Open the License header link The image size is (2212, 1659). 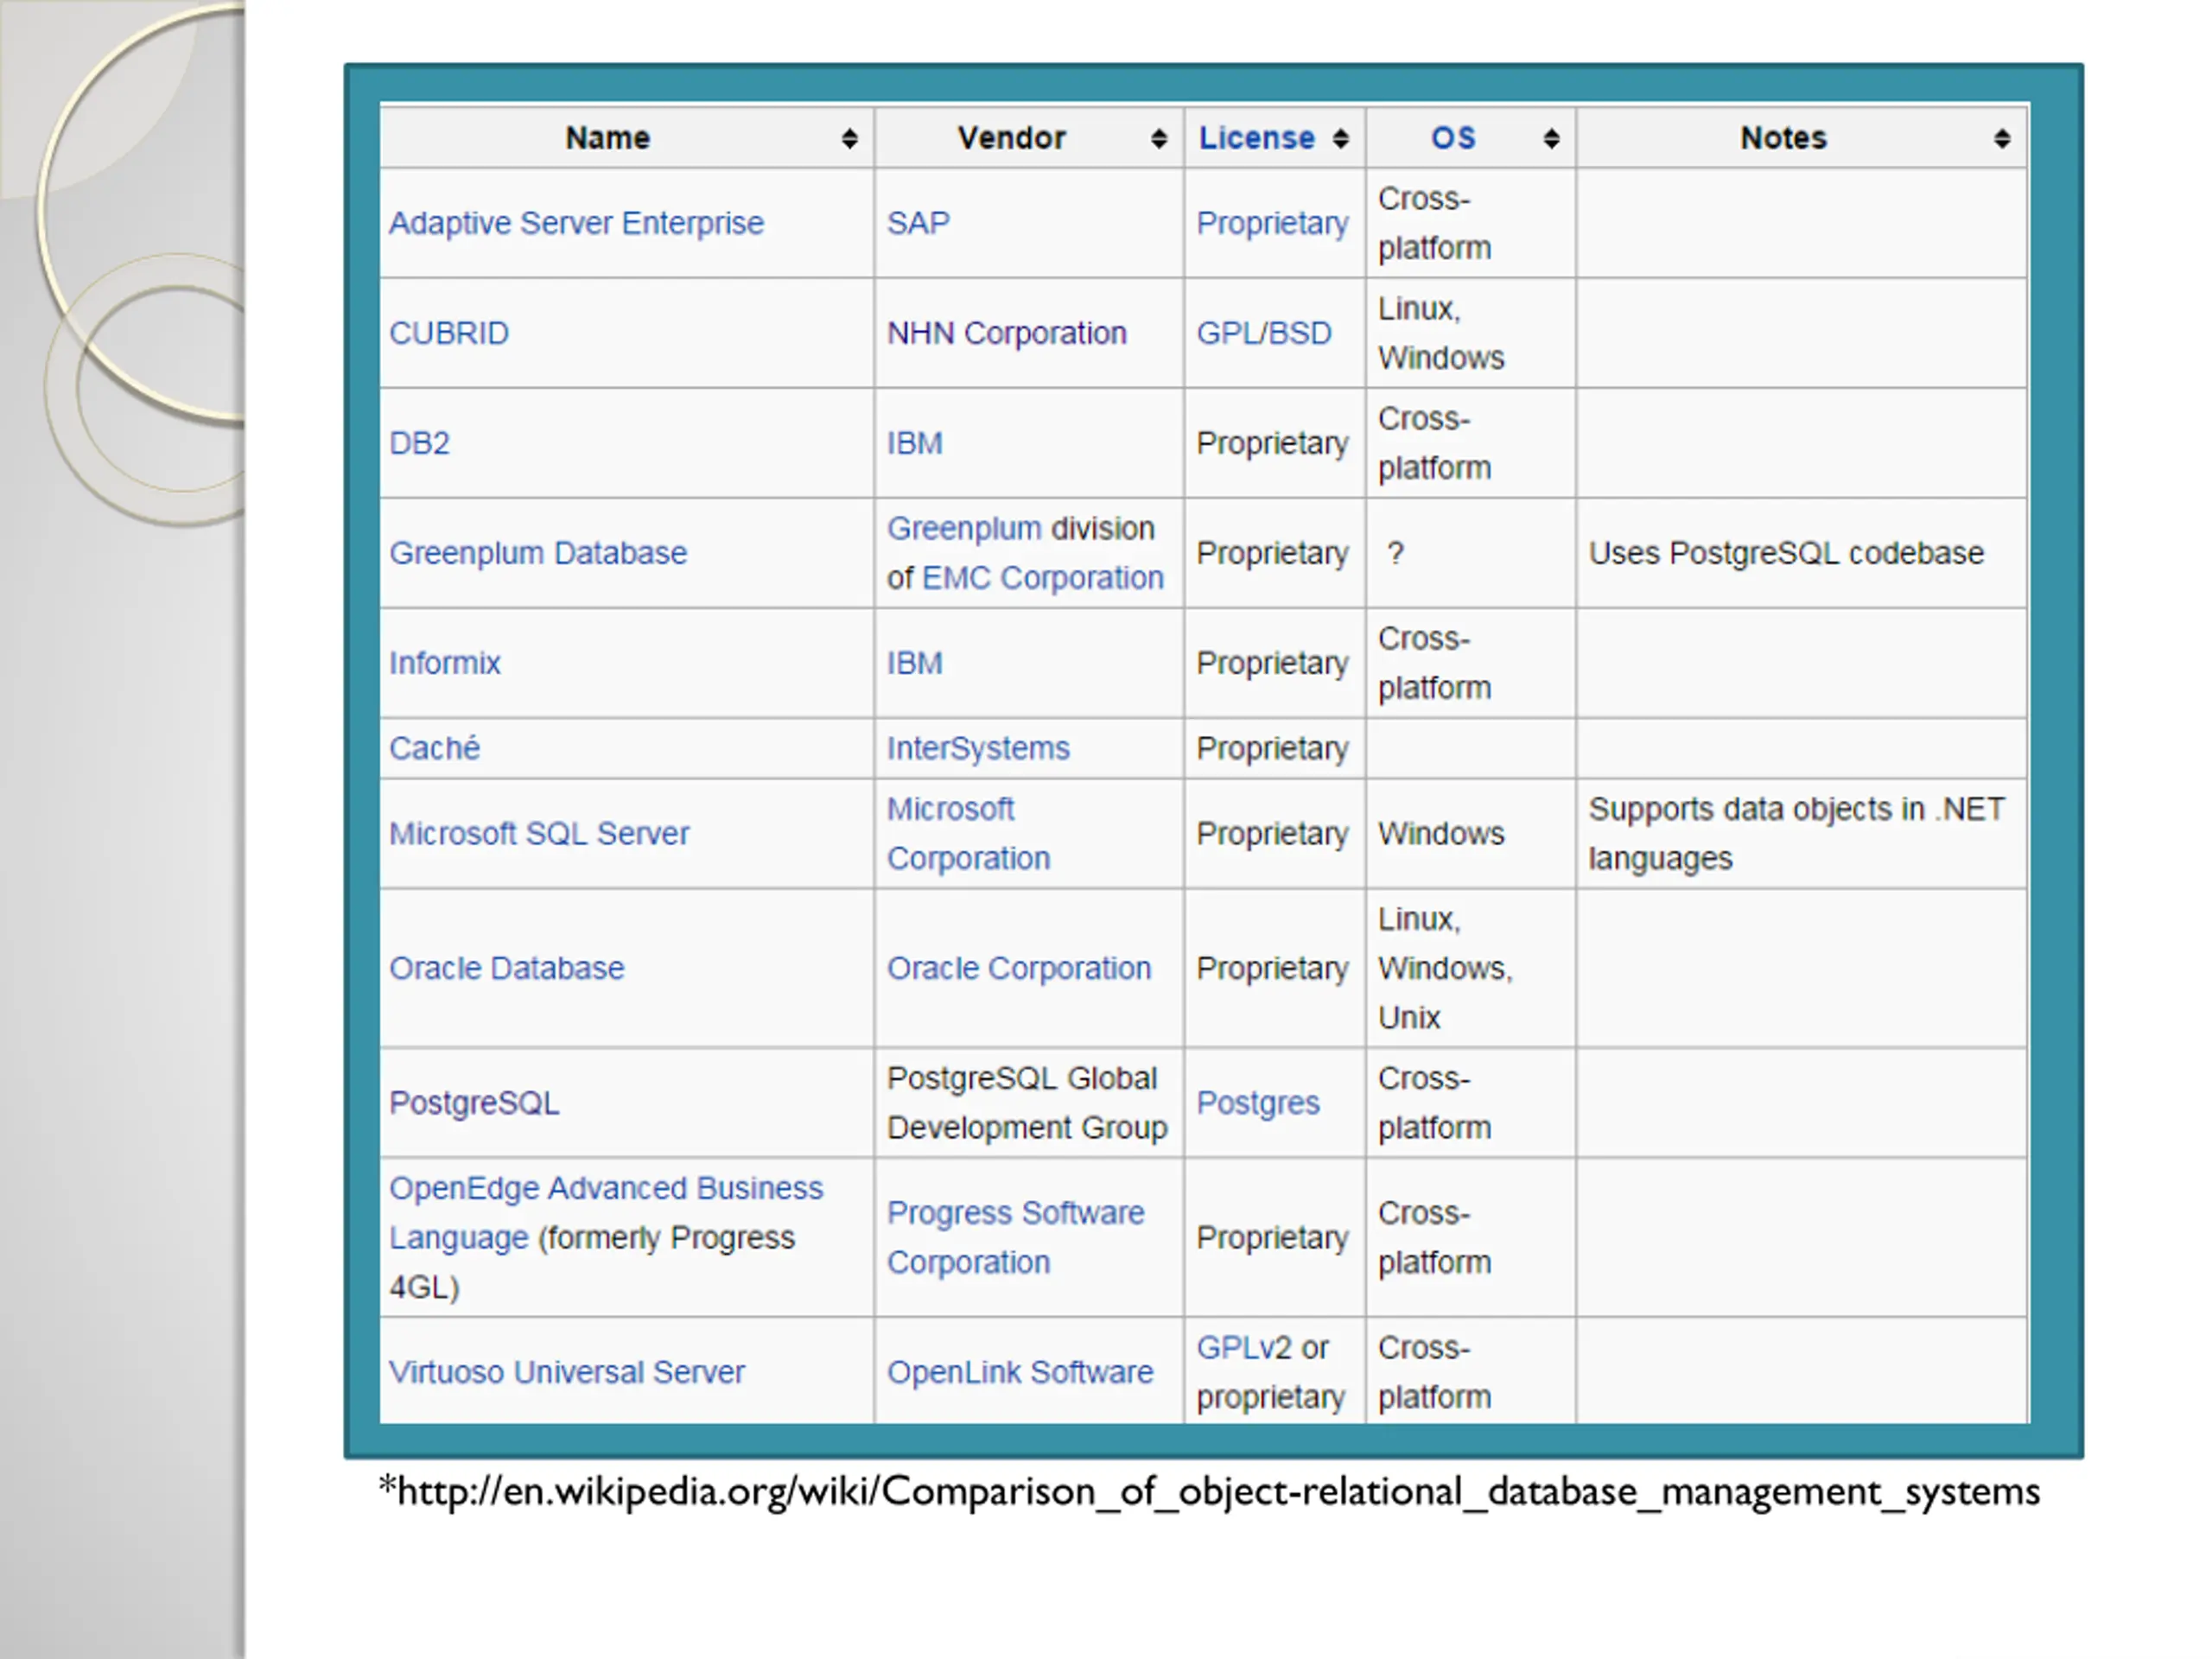(x=1256, y=138)
